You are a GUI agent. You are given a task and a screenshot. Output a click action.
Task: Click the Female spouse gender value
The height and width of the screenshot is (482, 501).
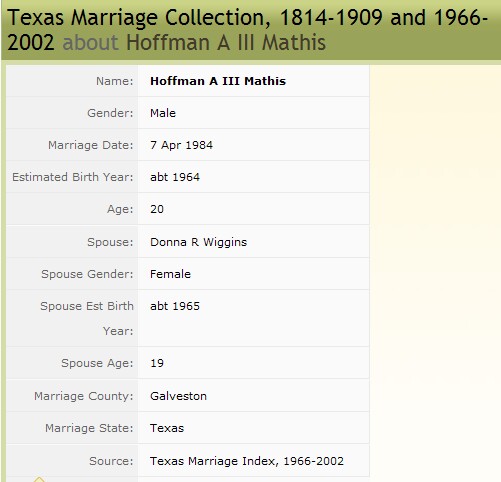click(170, 274)
